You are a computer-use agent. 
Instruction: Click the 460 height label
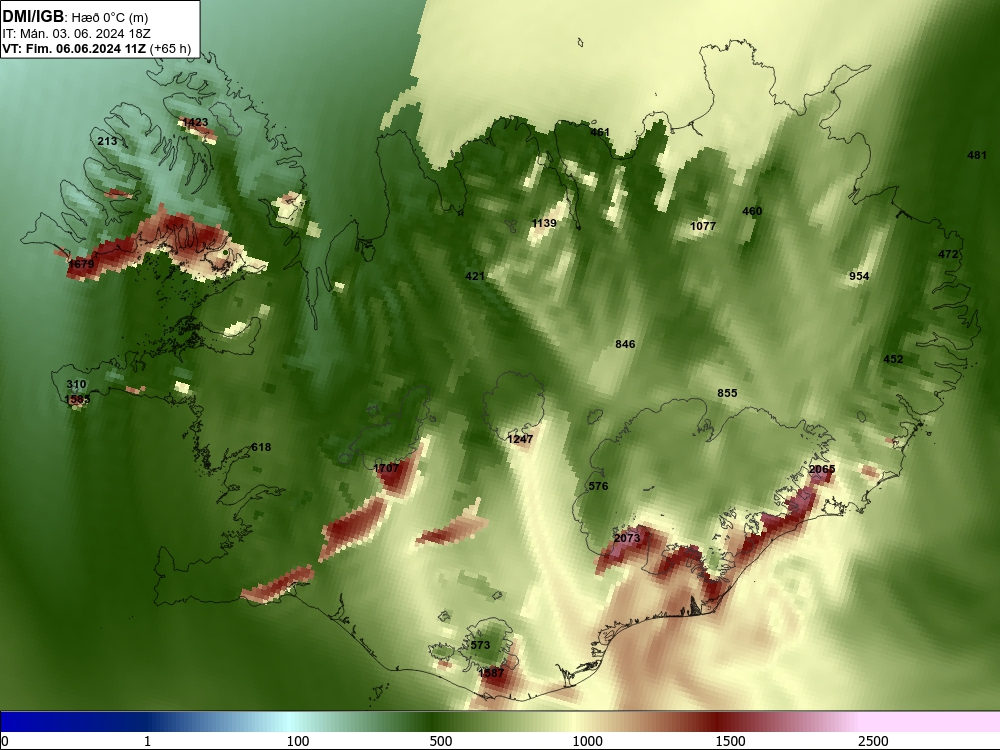pos(752,211)
